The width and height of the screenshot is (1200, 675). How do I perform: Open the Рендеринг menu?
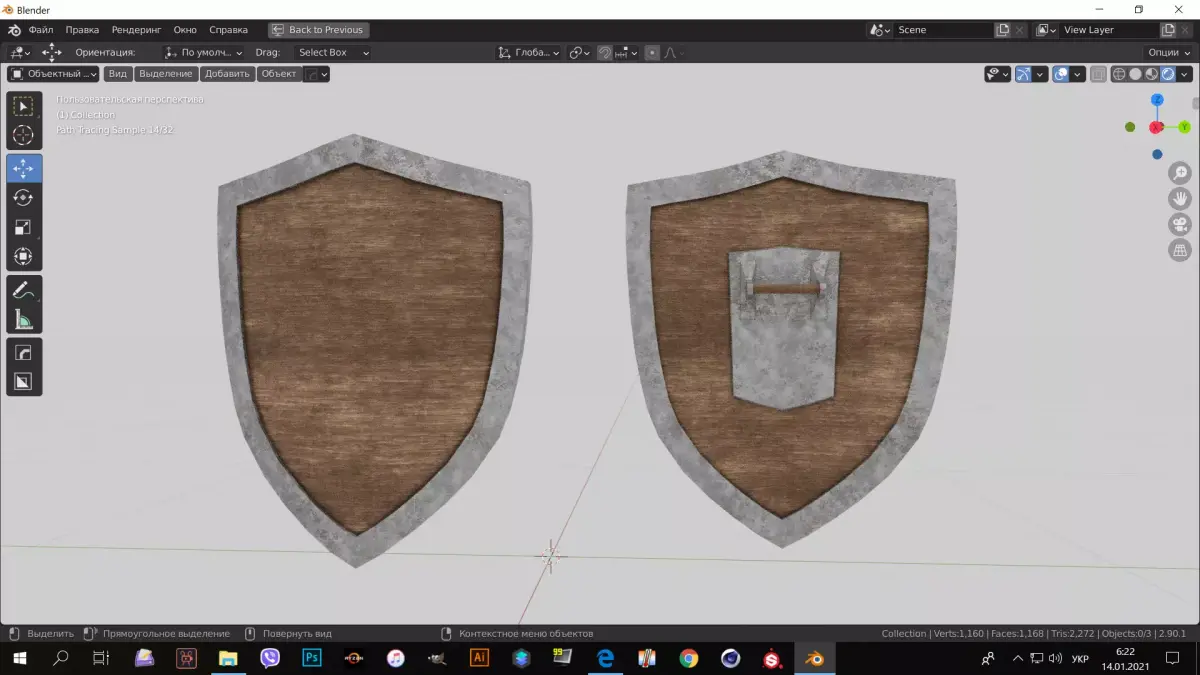coord(136,30)
